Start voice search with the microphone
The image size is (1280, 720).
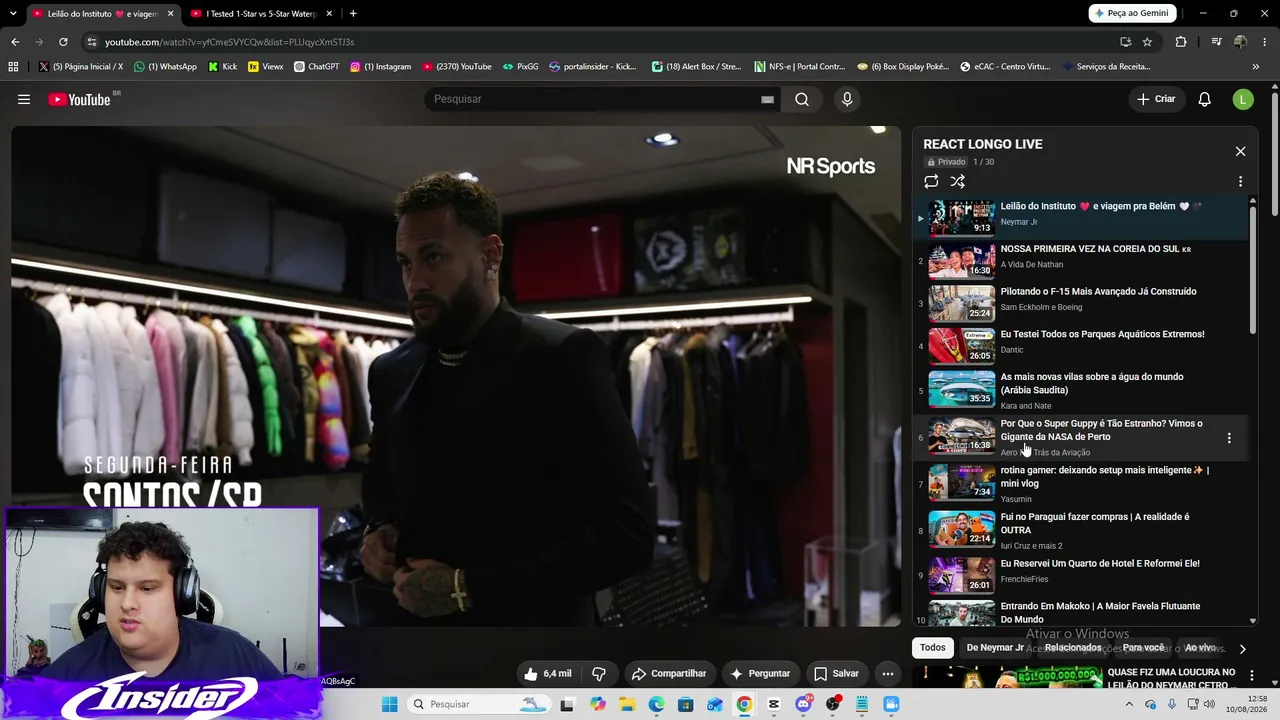click(x=847, y=99)
